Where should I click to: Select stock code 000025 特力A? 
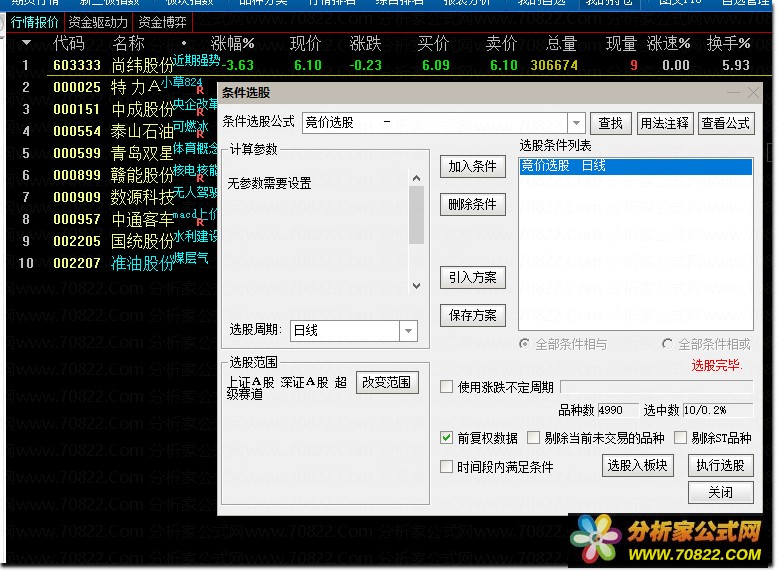click(77, 87)
